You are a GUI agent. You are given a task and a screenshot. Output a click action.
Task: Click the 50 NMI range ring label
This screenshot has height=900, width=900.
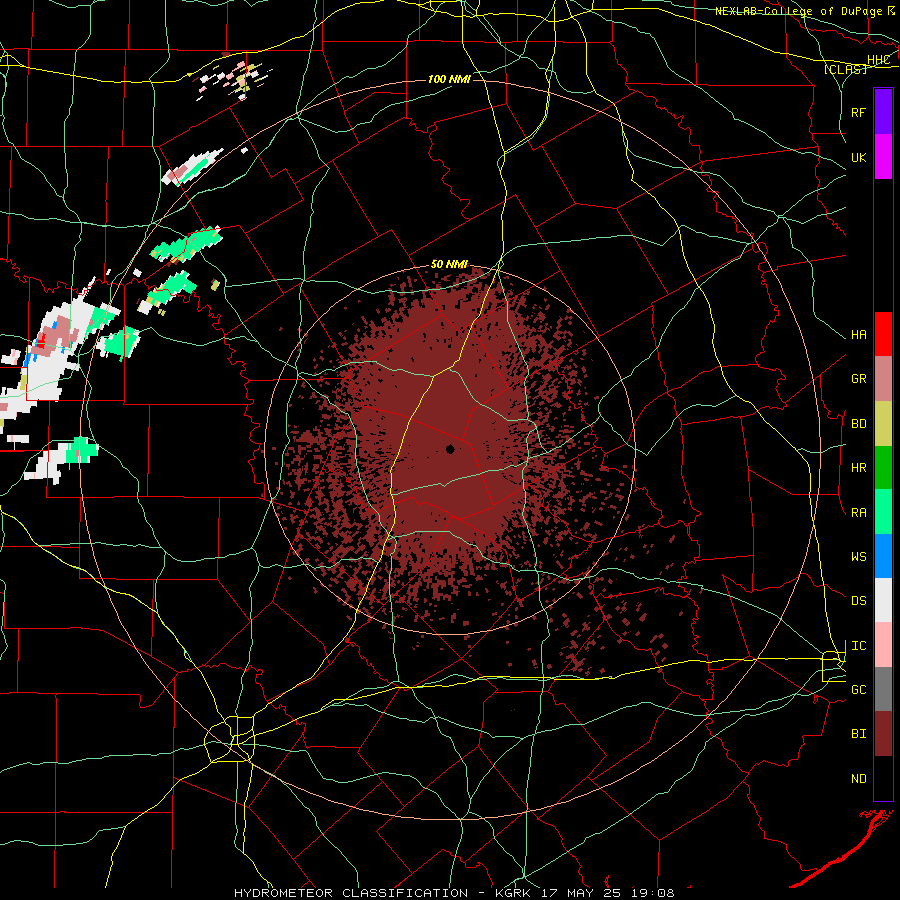pos(449,264)
